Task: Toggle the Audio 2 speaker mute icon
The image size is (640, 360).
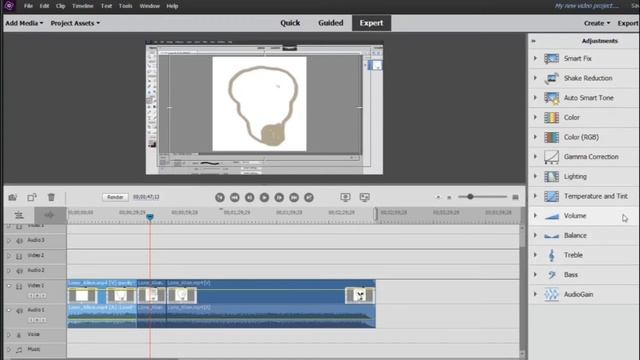Action: click(x=19, y=271)
